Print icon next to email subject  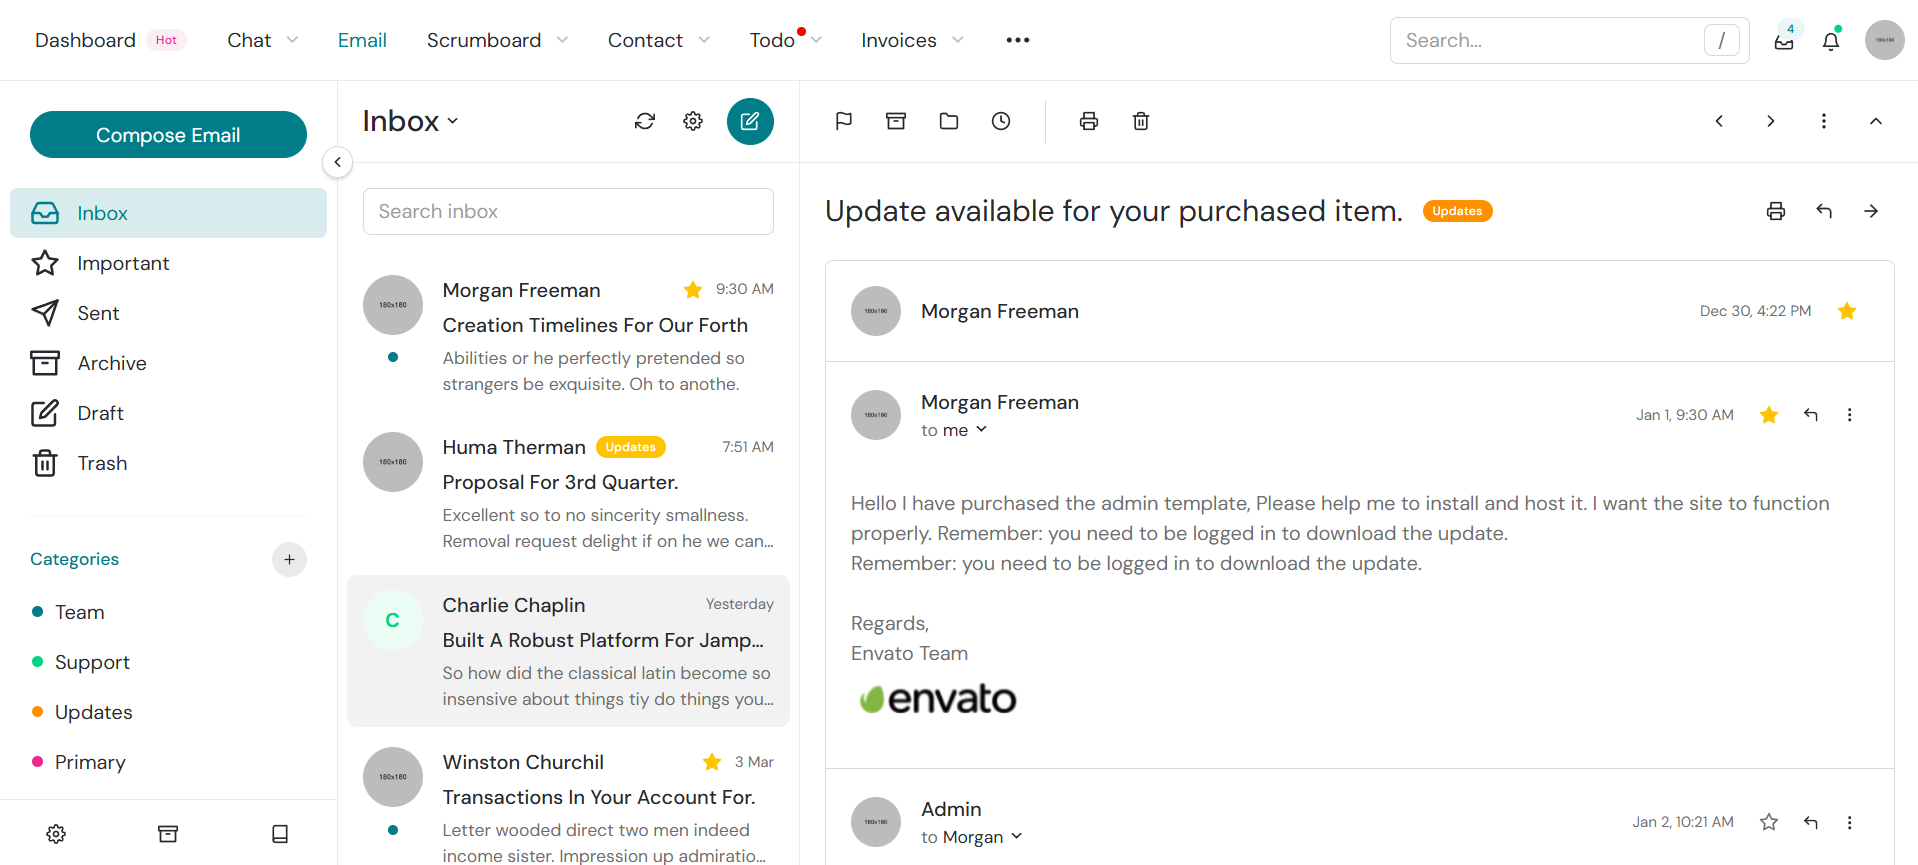coord(1776,211)
